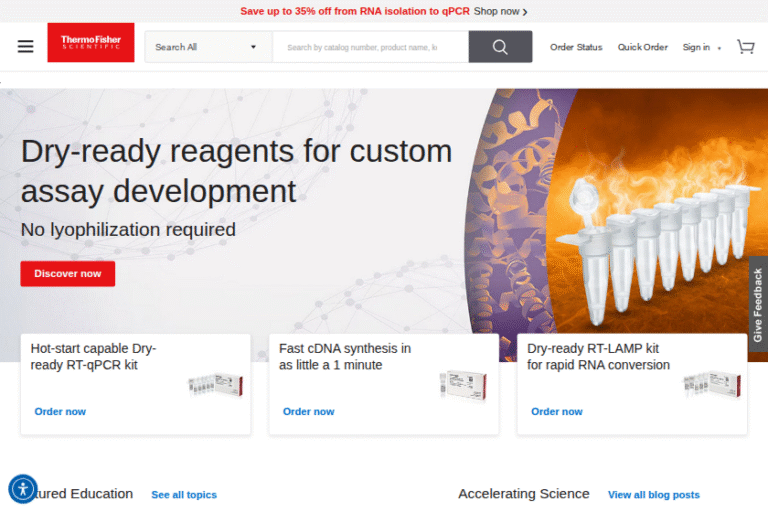Viewport: 768px width, 512px height.
Task: Click the cDNA synthesis kit product image
Action: 462,385
